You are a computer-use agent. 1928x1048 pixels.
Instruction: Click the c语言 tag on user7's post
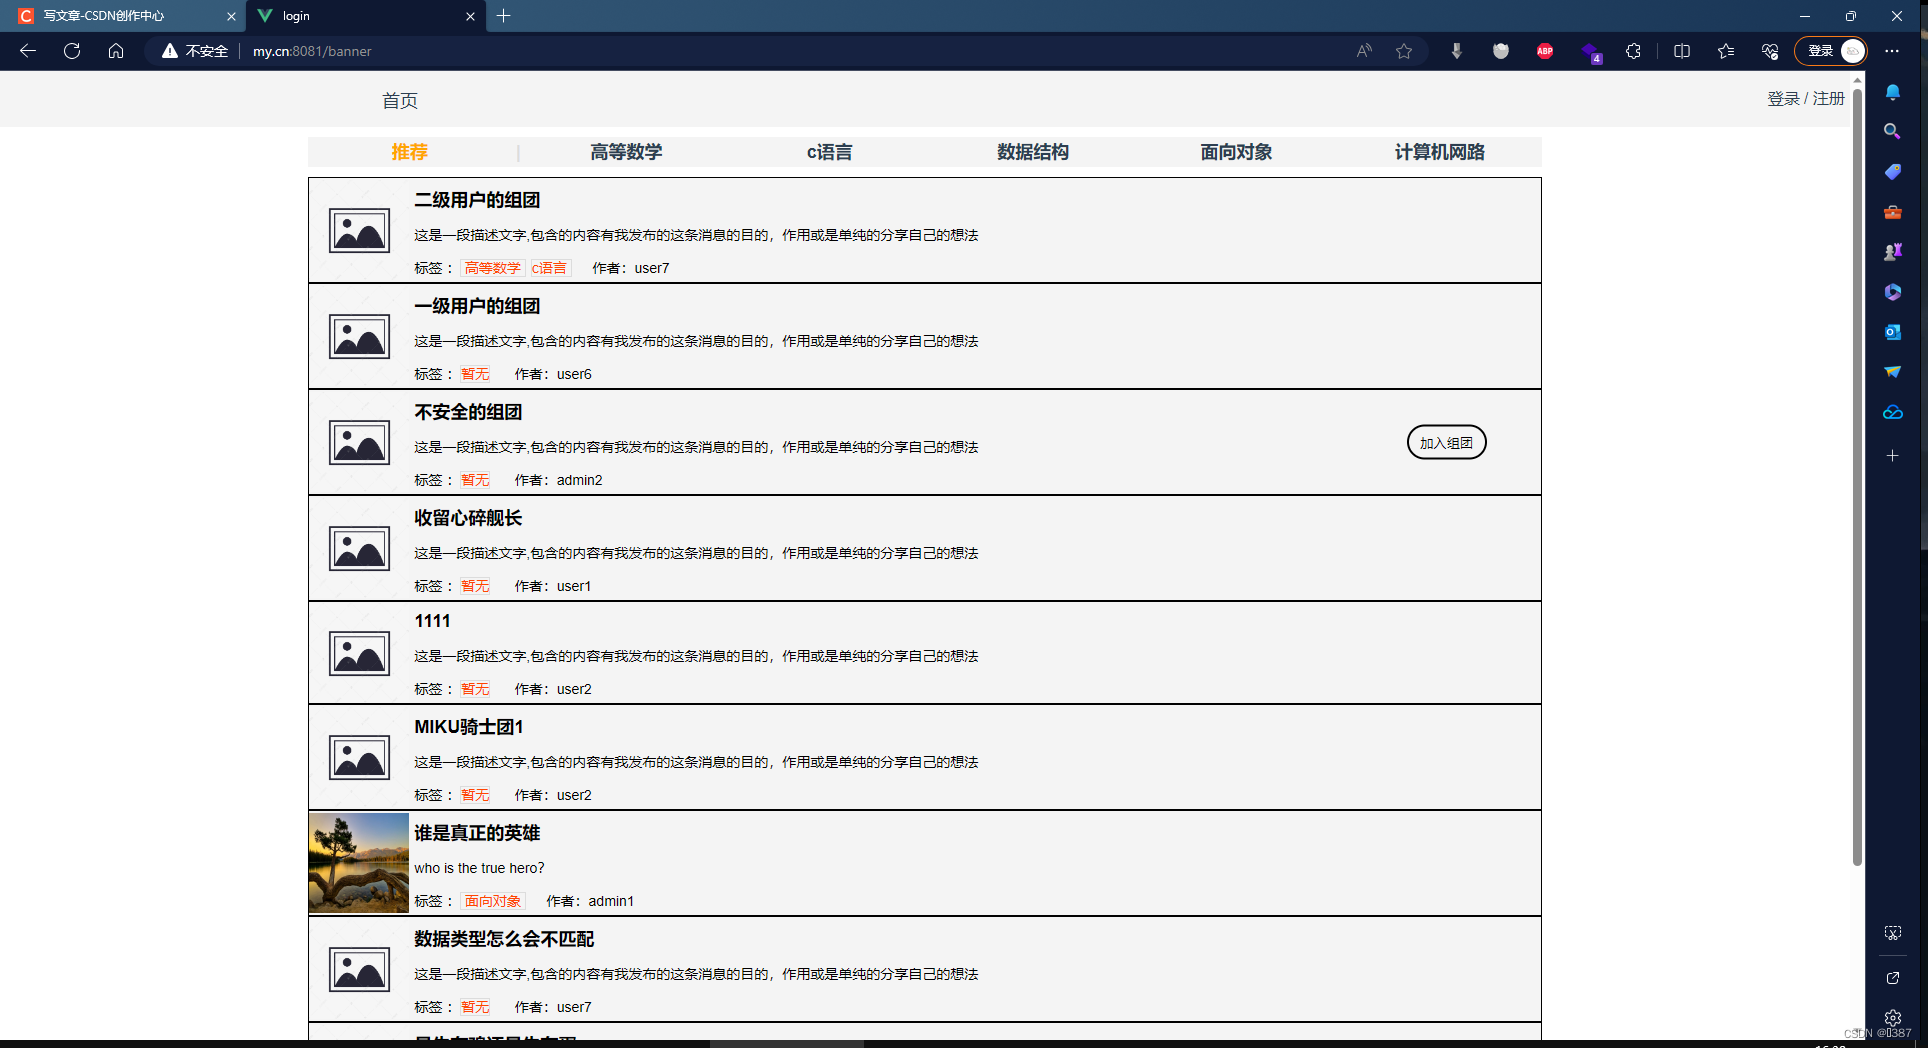click(549, 268)
